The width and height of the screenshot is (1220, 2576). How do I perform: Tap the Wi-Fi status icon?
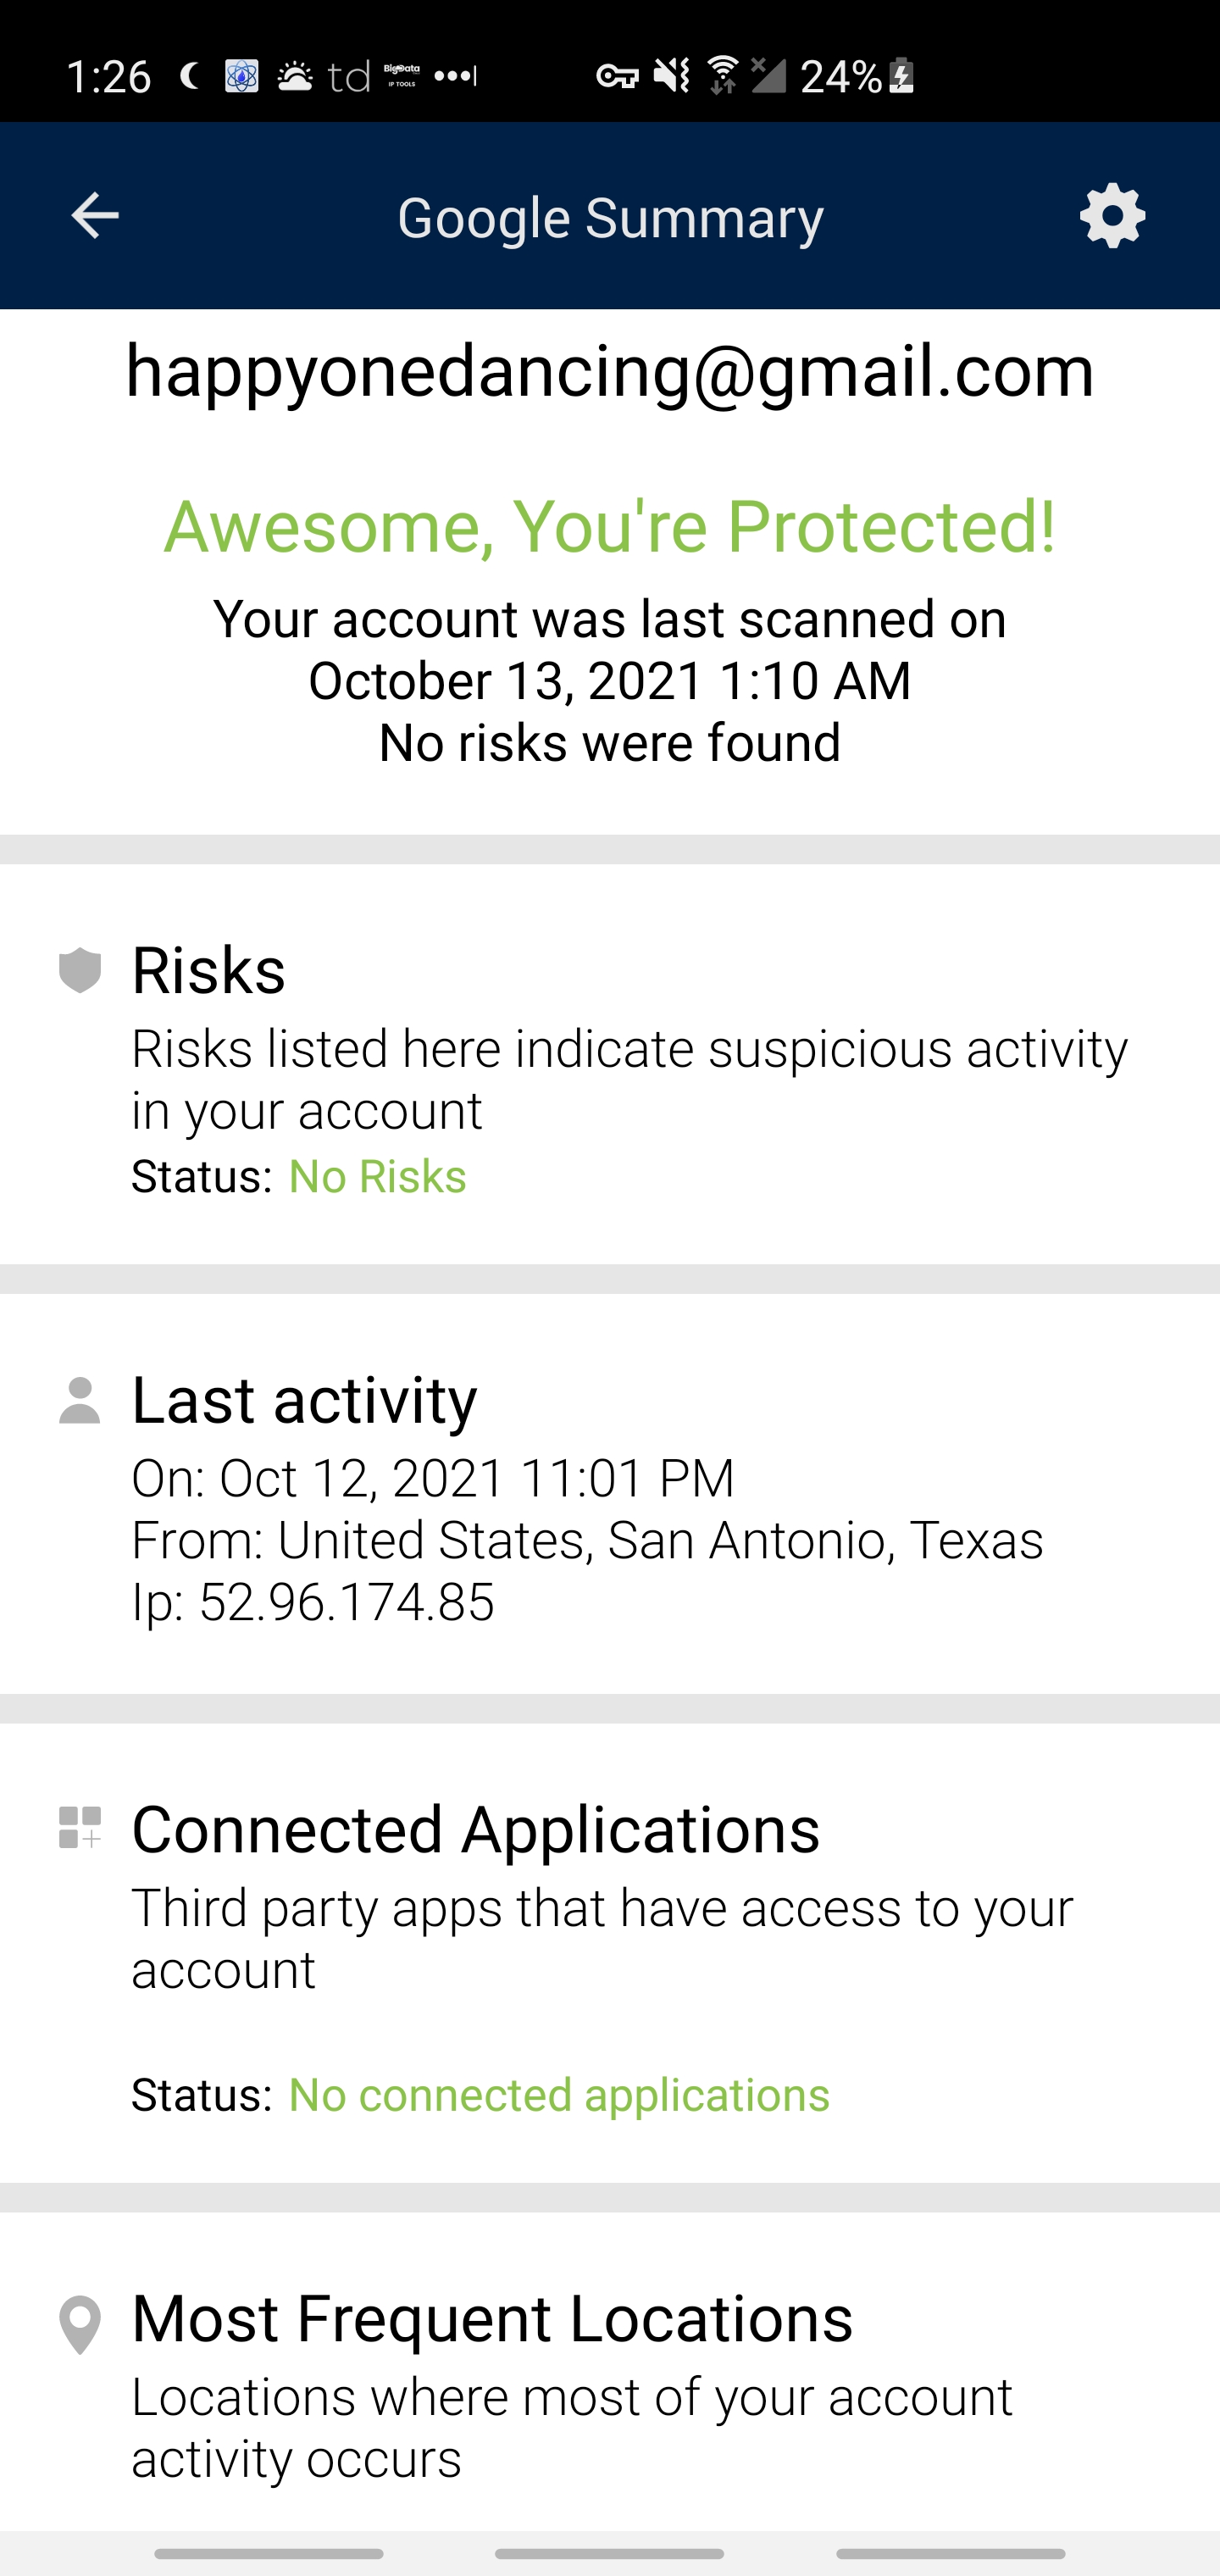[x=722, y=76]
